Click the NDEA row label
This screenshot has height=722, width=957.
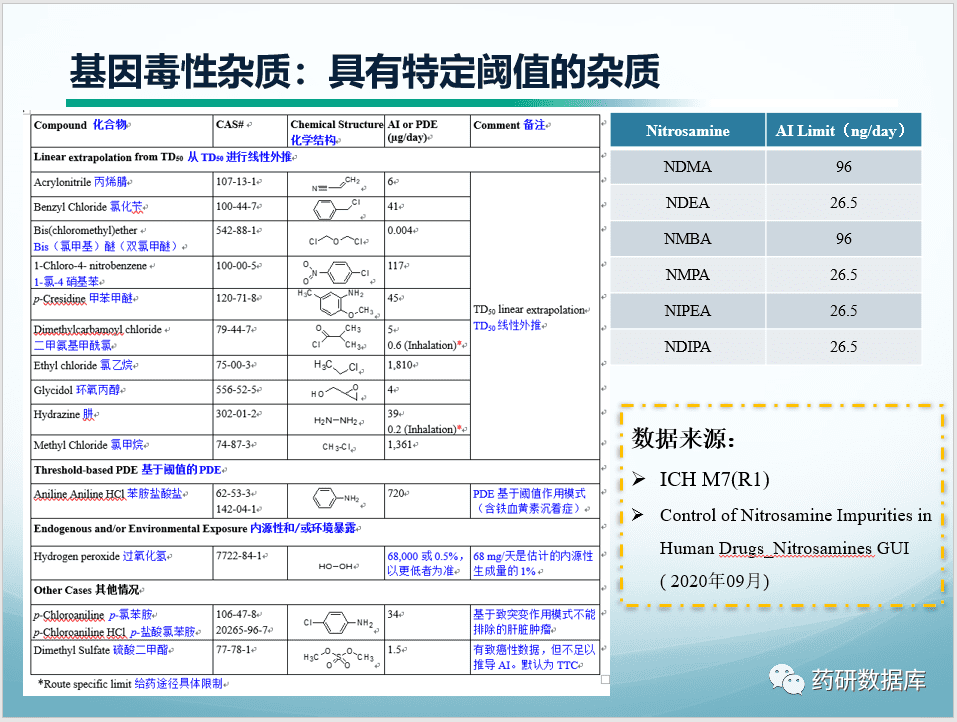pos(688,203)
